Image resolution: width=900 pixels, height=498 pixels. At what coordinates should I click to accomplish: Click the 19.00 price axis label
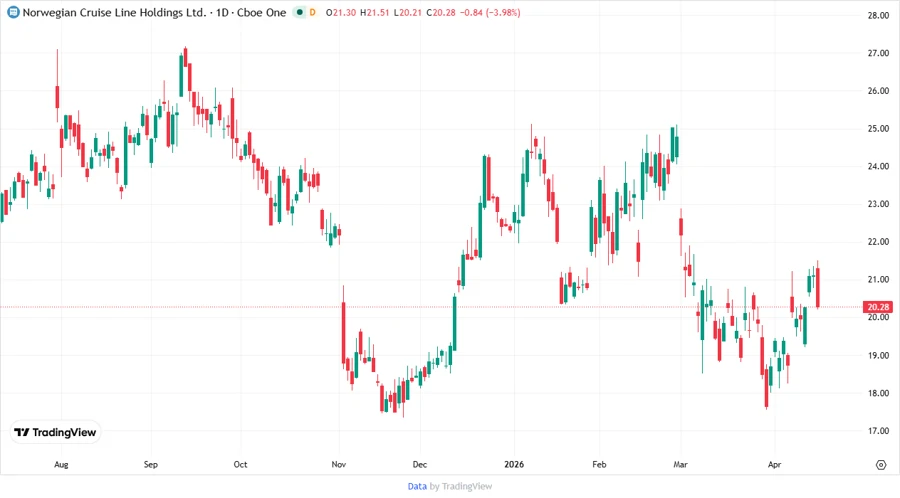click(x=878, y=355)
